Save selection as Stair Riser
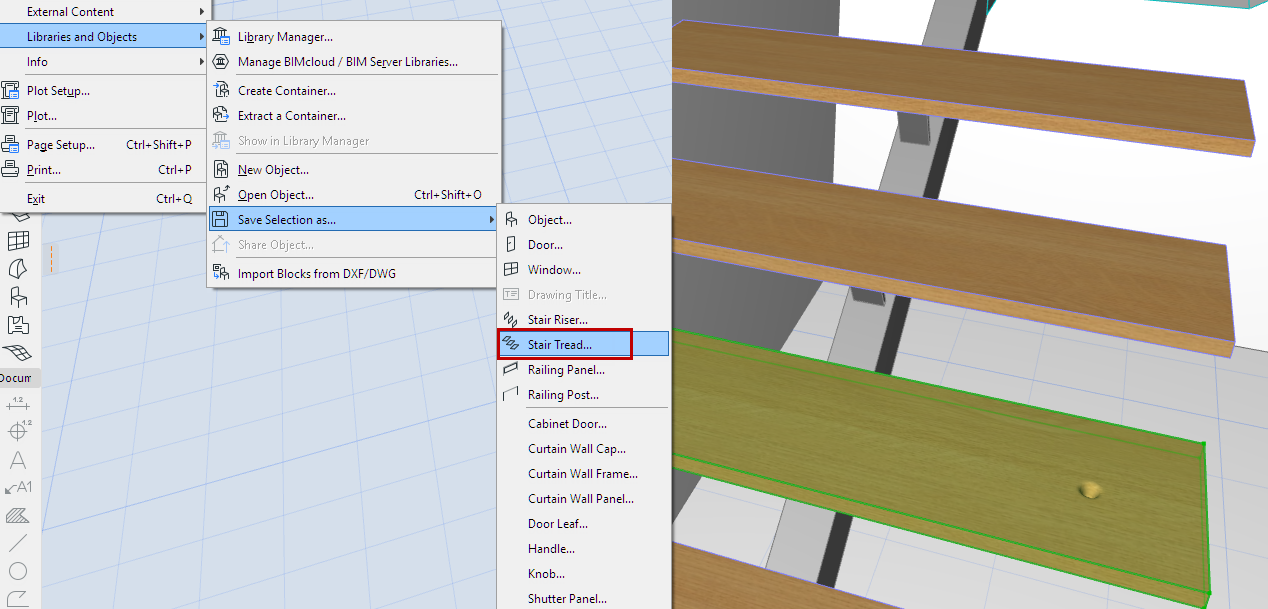Screen dimensions: 1268x609 tap(583, 320)
